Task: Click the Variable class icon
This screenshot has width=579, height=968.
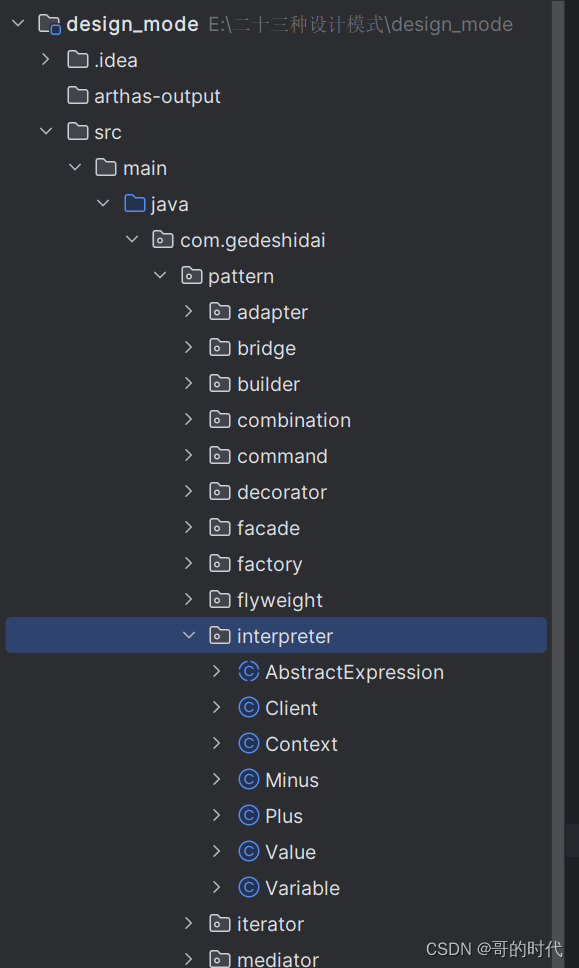Action: click(249, 887)
